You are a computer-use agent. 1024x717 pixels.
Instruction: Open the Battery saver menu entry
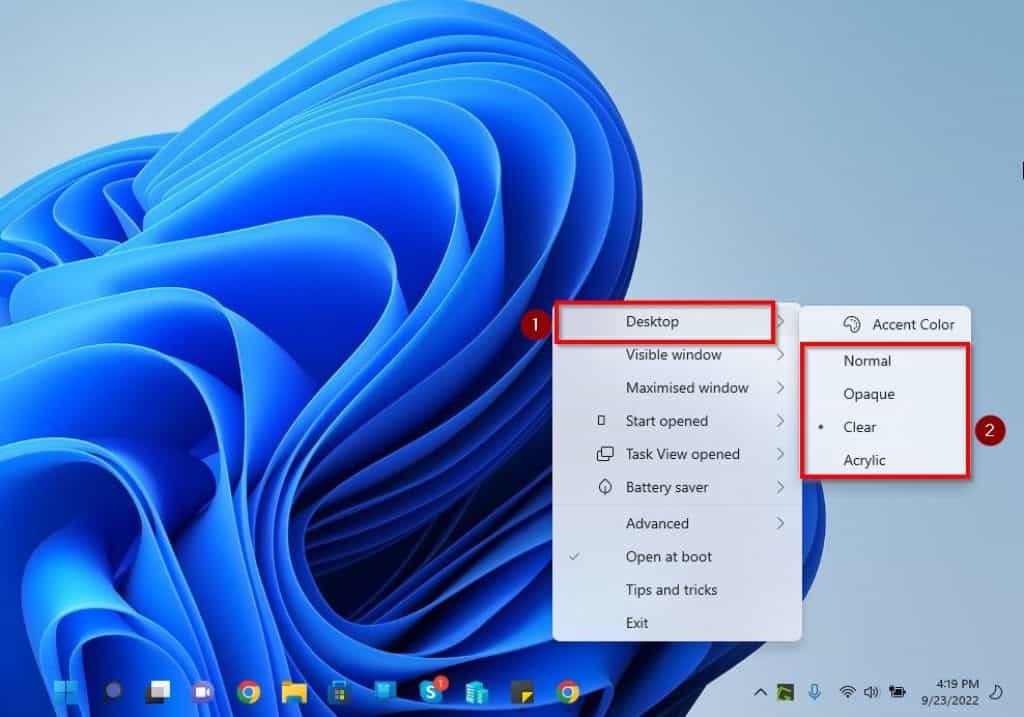676,487
